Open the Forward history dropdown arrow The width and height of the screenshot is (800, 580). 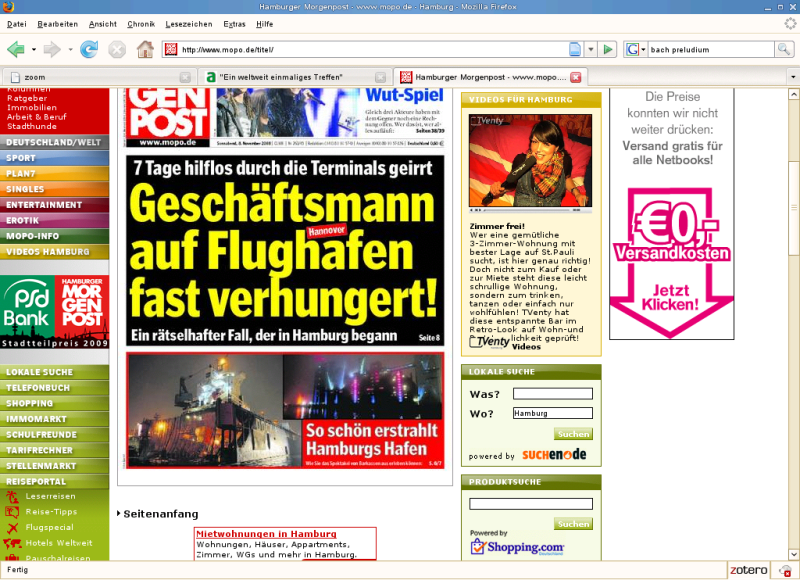70,49
